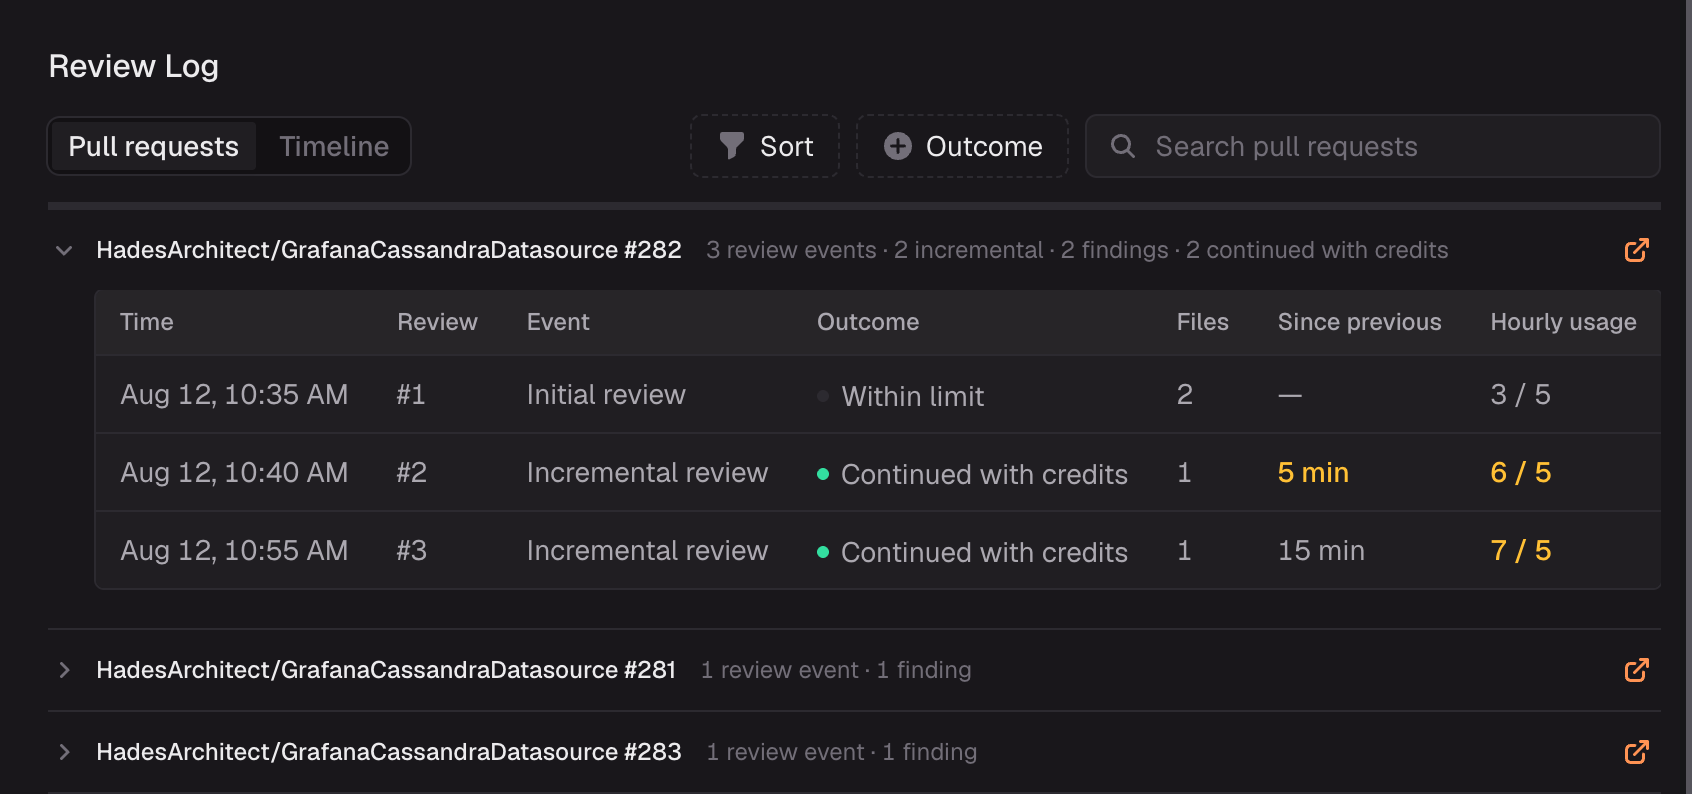Click the 6 / 5 hourly usage value
Image resolution: width=1692 pixels, height=794 pixels.
tap(1520, 473)
